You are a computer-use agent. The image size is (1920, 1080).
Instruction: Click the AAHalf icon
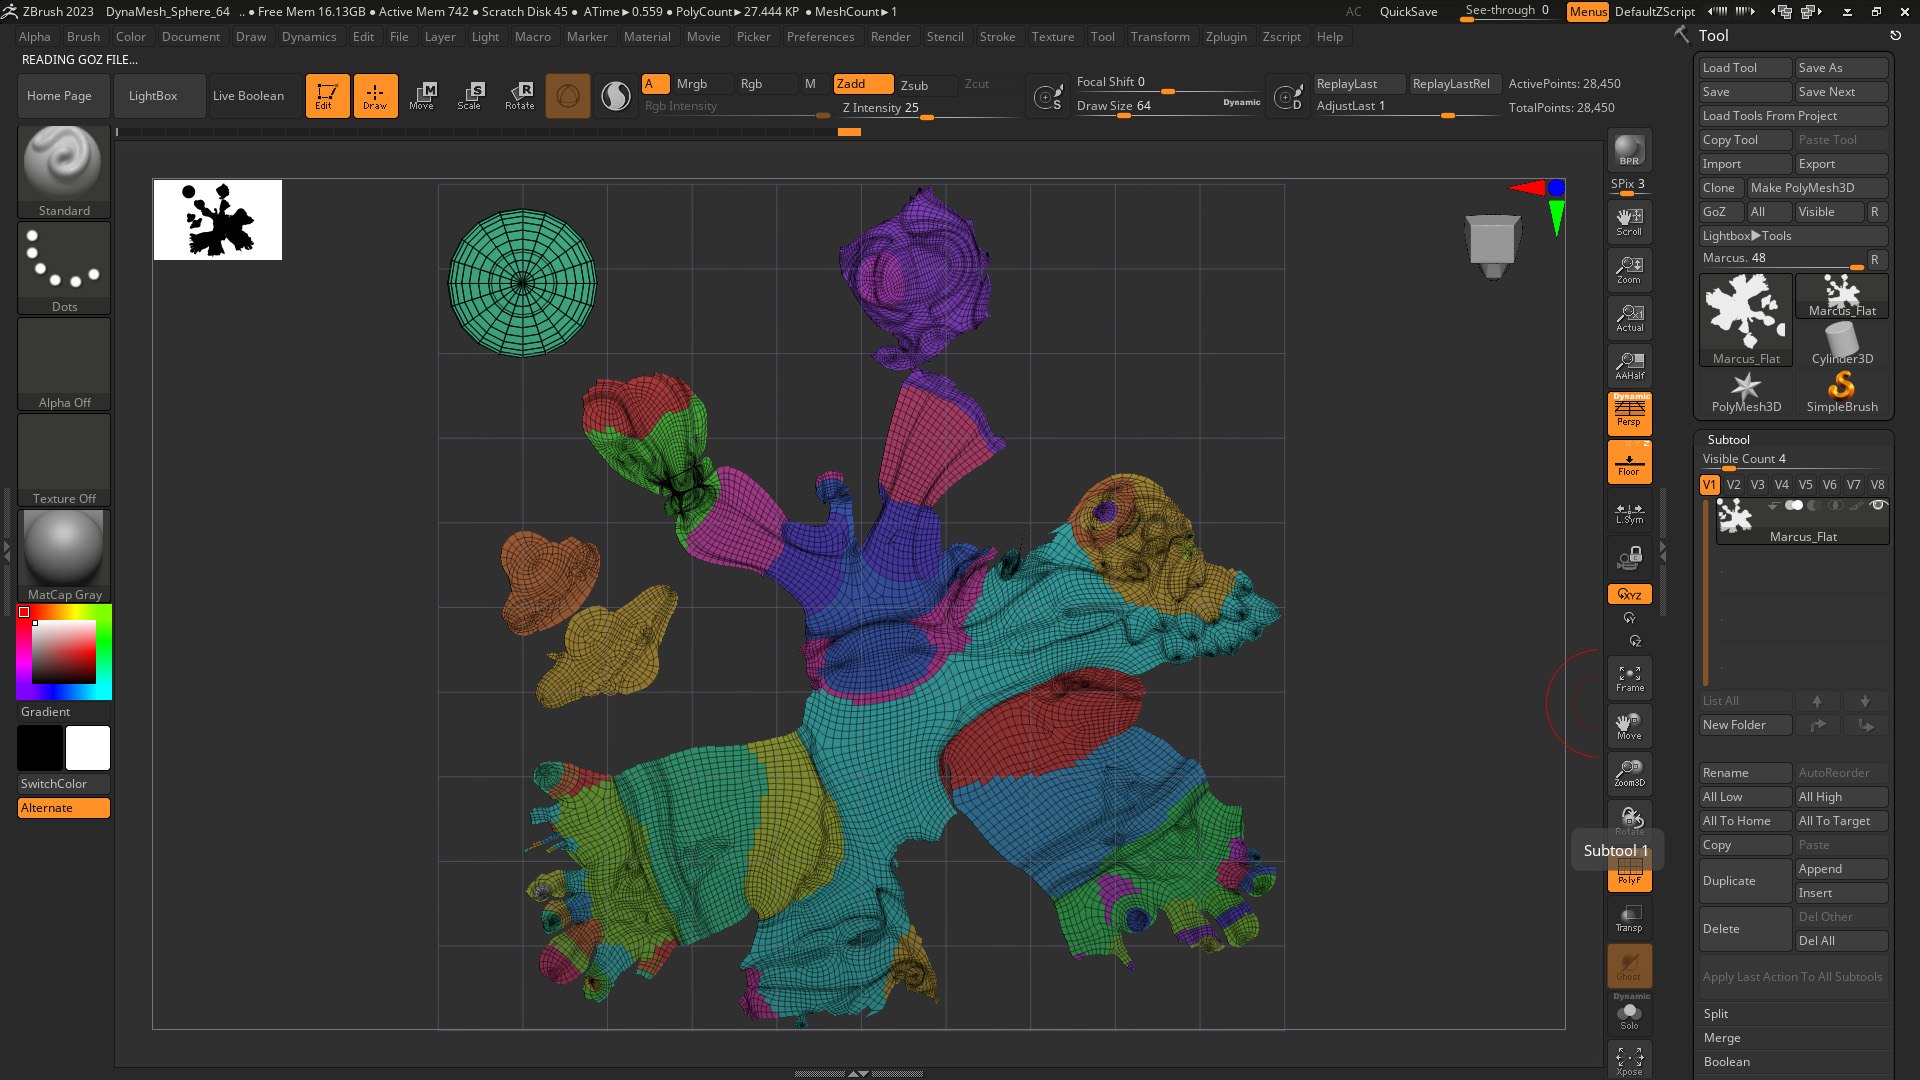1629,366
